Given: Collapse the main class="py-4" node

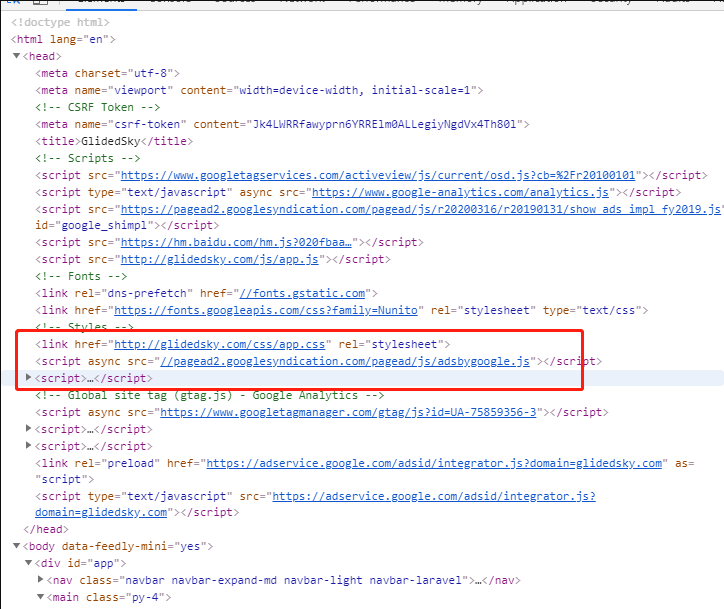Looking at the screenshot, I should coord(41,597).
